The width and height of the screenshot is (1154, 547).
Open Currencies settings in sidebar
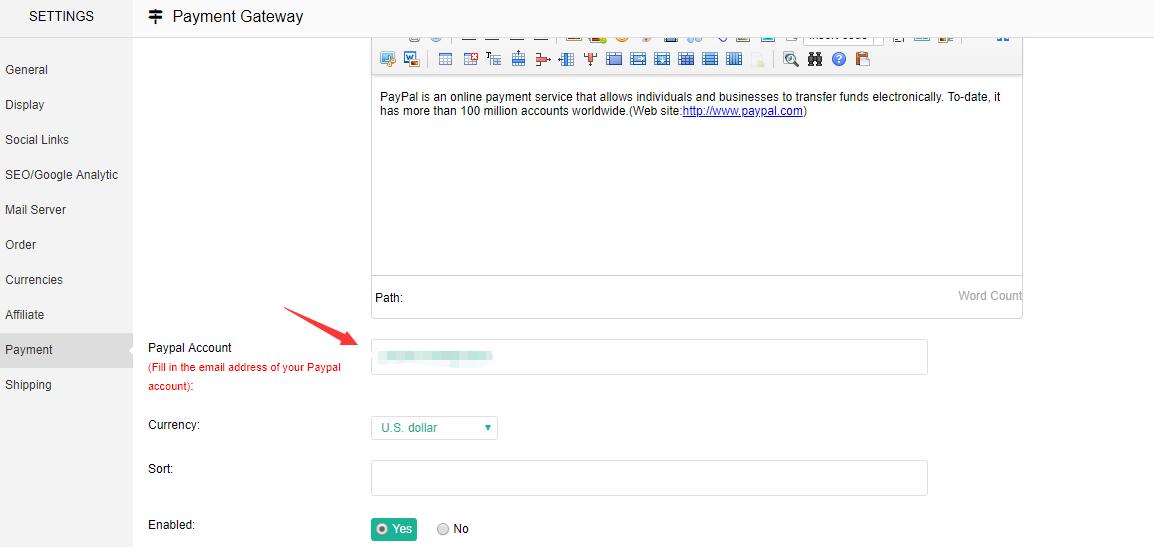click(34, 280)
